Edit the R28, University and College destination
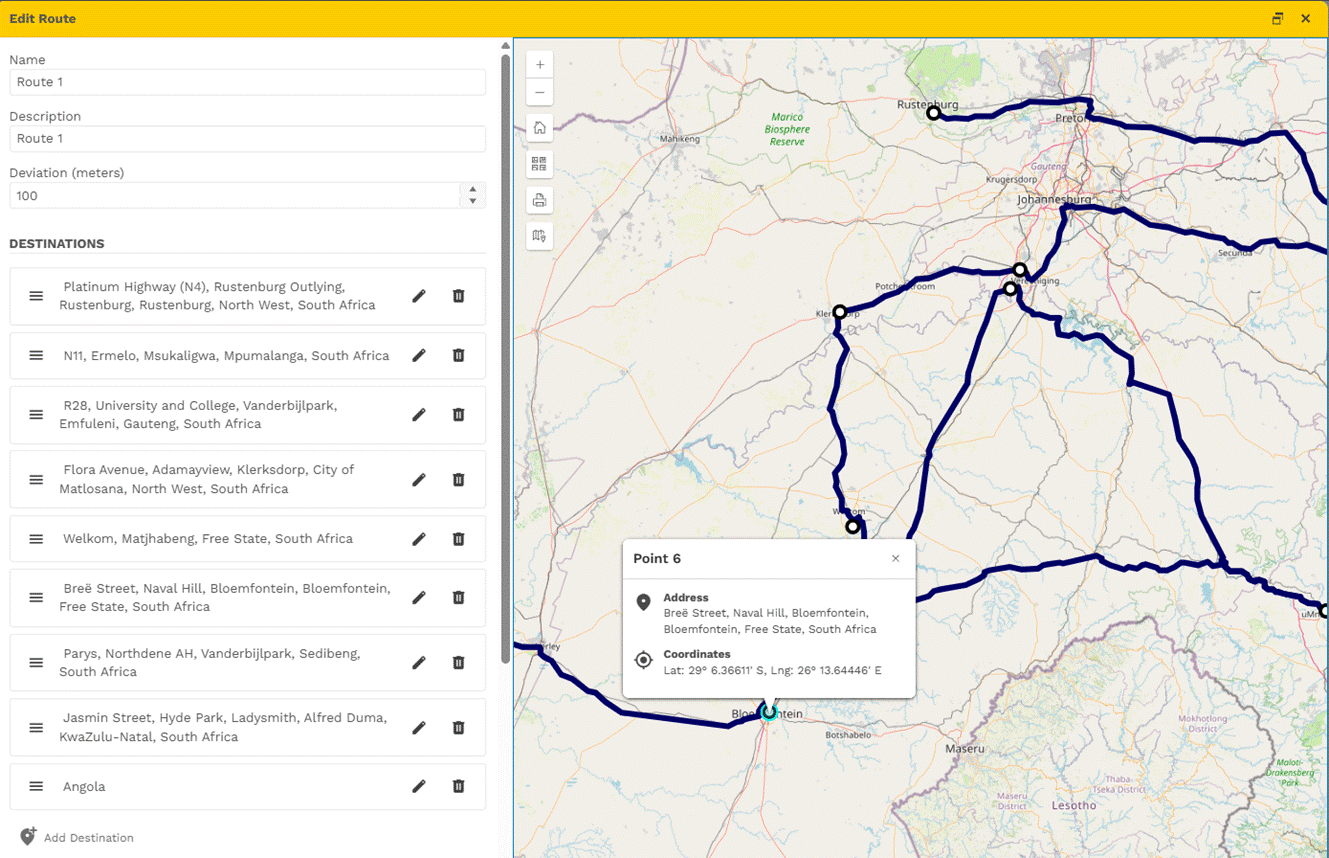This screenshot has width=1329, height=858. point(419,415)
